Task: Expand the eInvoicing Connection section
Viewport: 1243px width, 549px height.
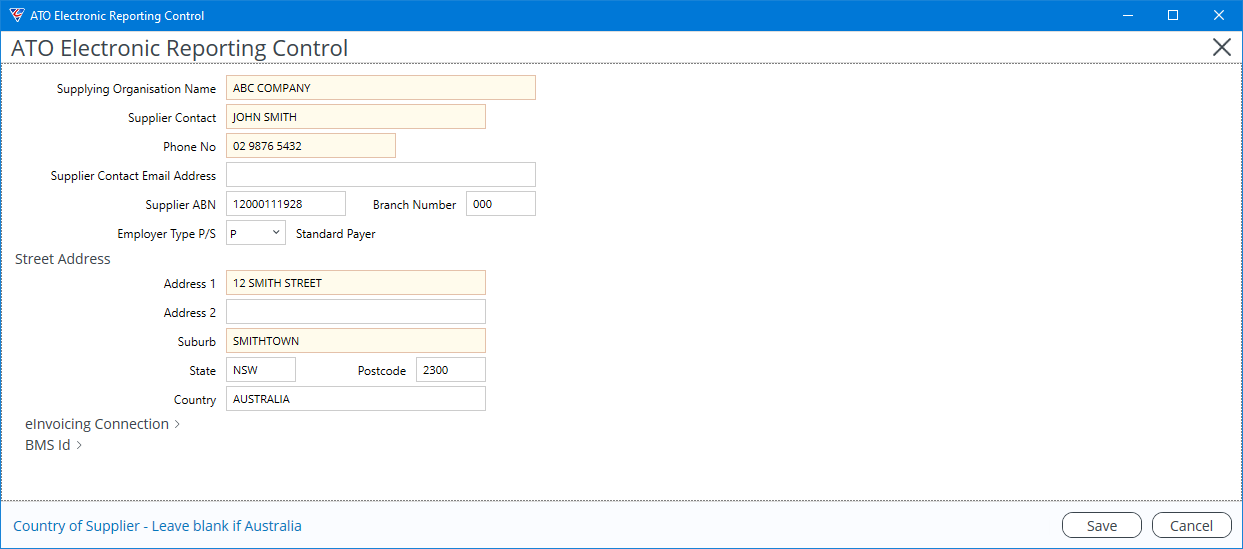Action: coord(102,424)
